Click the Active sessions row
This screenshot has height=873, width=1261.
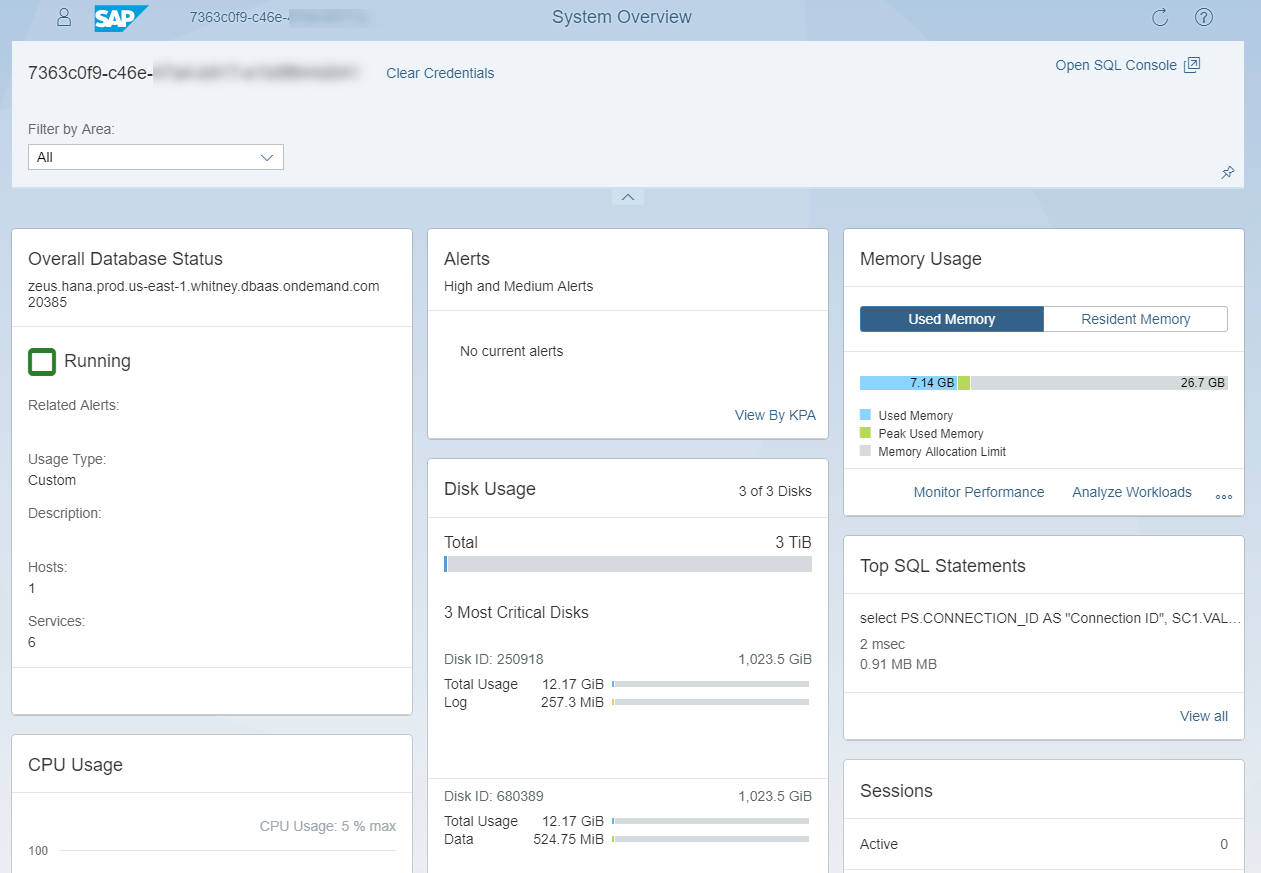1044,844
